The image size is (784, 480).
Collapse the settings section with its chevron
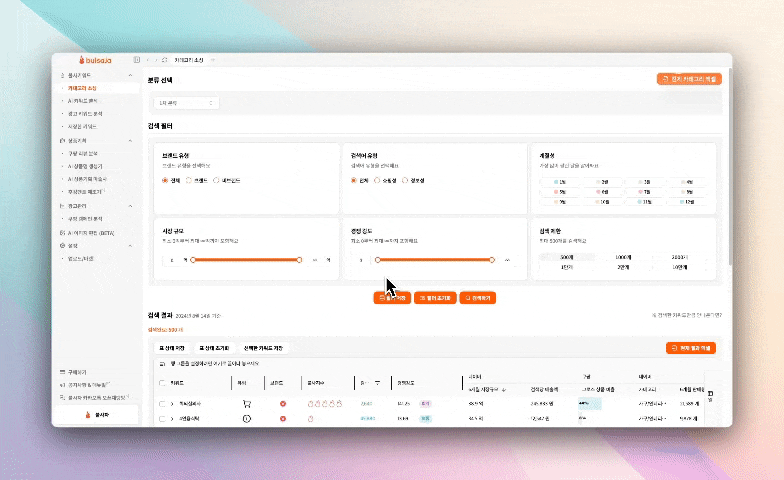(x=130, y=246)
